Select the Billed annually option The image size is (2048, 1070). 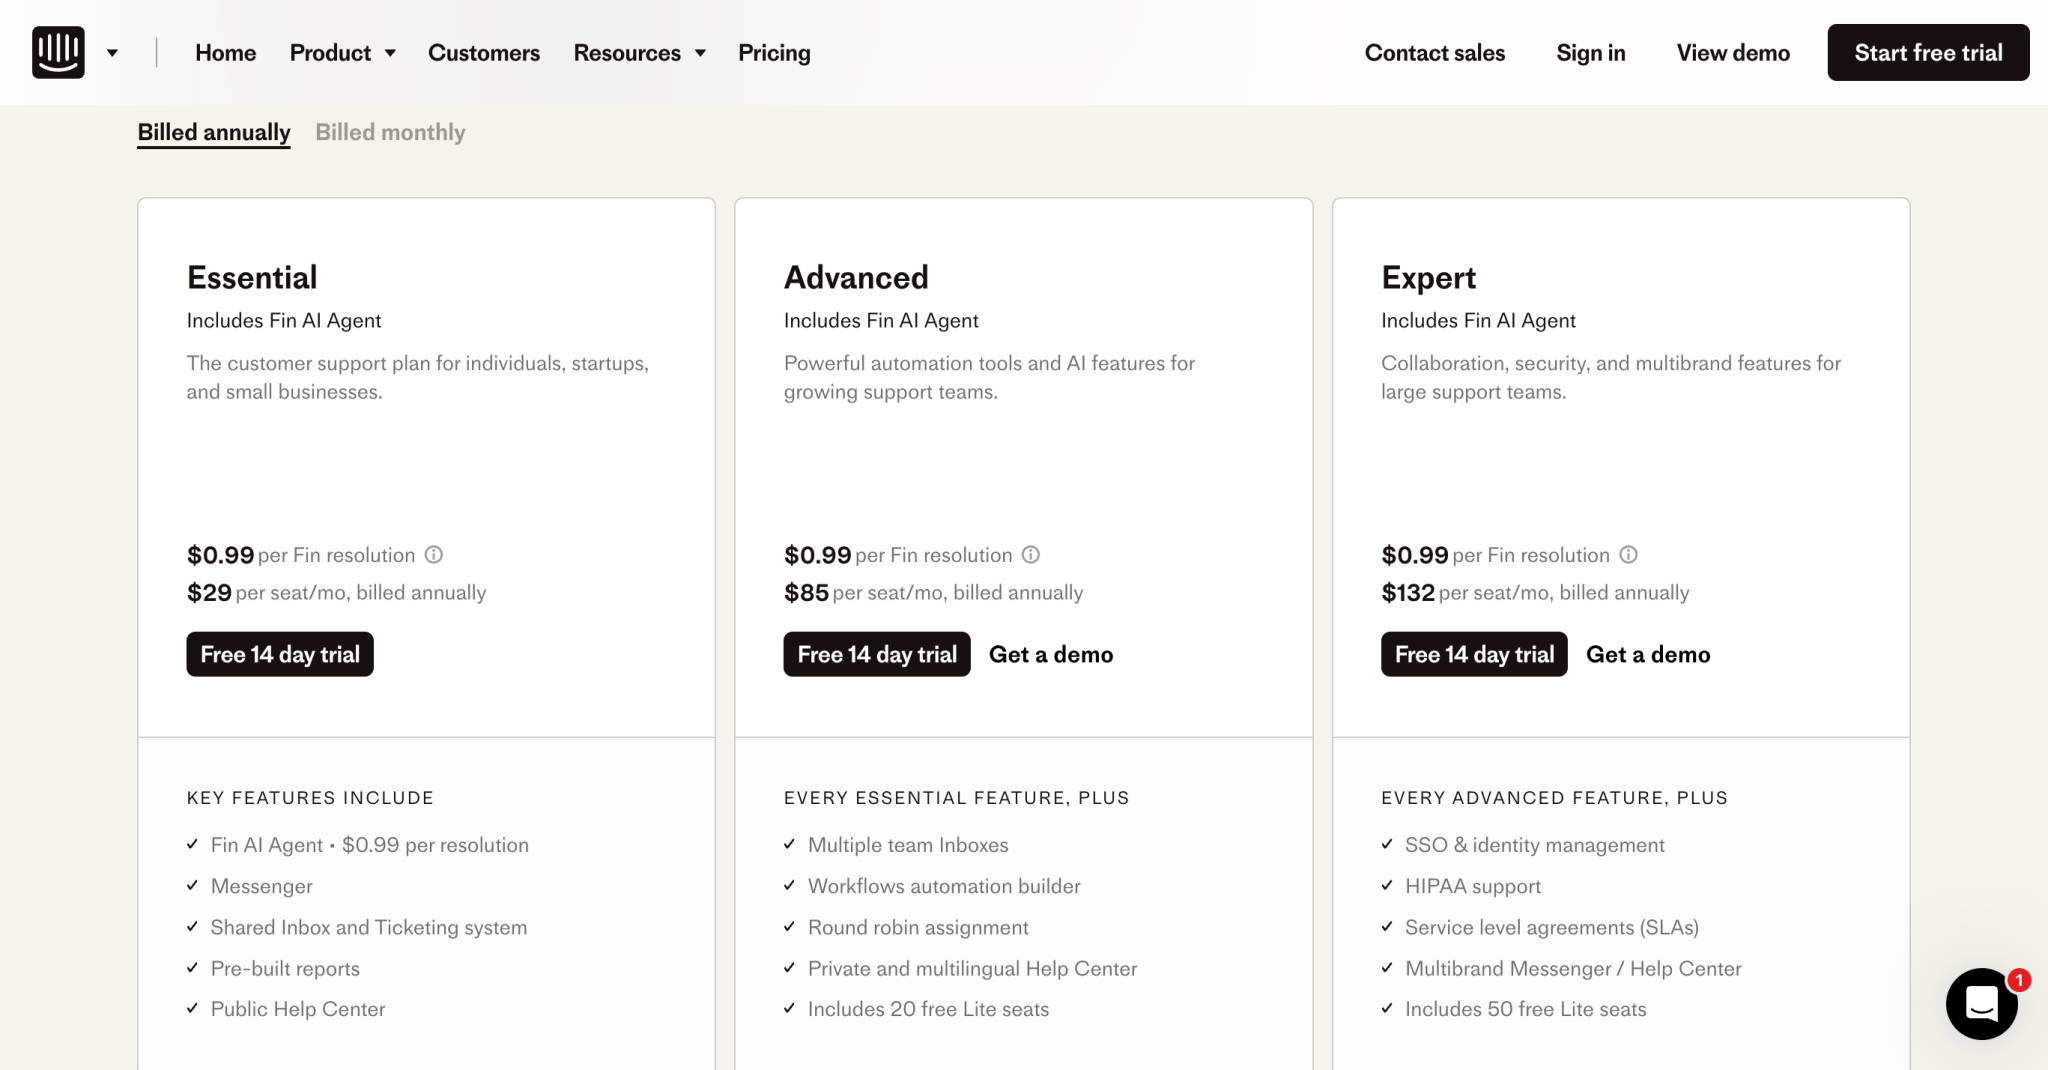tap(213, 131)
